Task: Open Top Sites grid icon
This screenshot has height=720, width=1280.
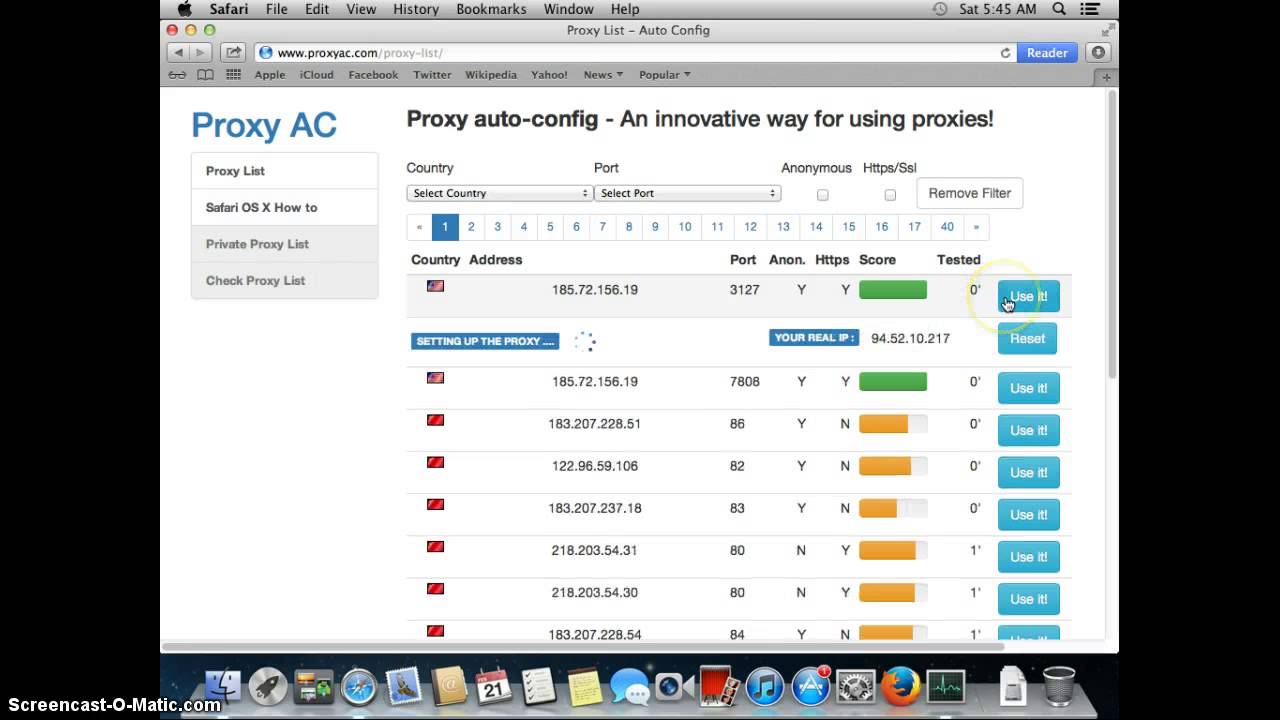Action: pyautogui.click(x=233, y=75)
